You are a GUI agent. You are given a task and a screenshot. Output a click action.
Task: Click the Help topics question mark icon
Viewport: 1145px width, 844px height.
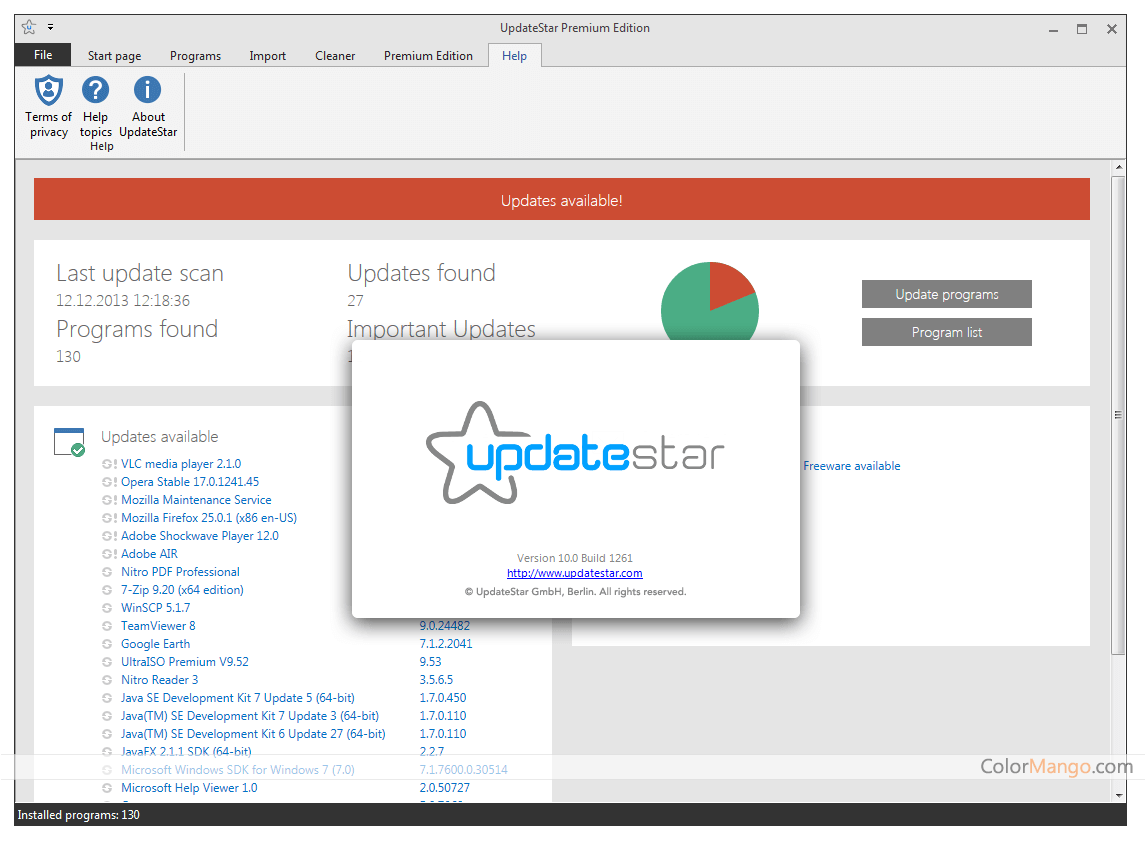[96, 91]
